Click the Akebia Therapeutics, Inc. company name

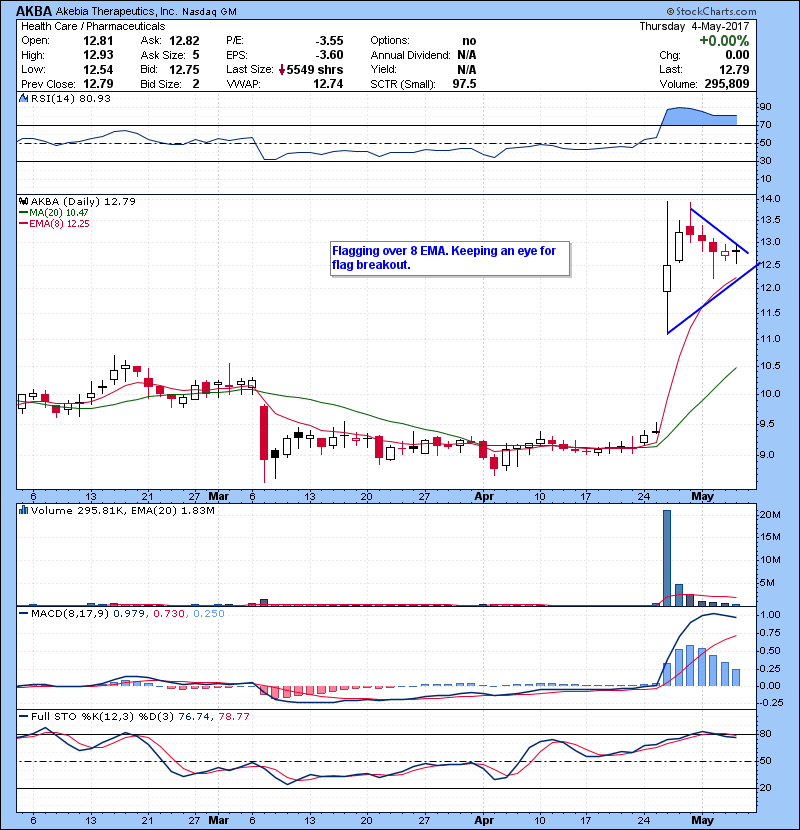pos(116,11)
